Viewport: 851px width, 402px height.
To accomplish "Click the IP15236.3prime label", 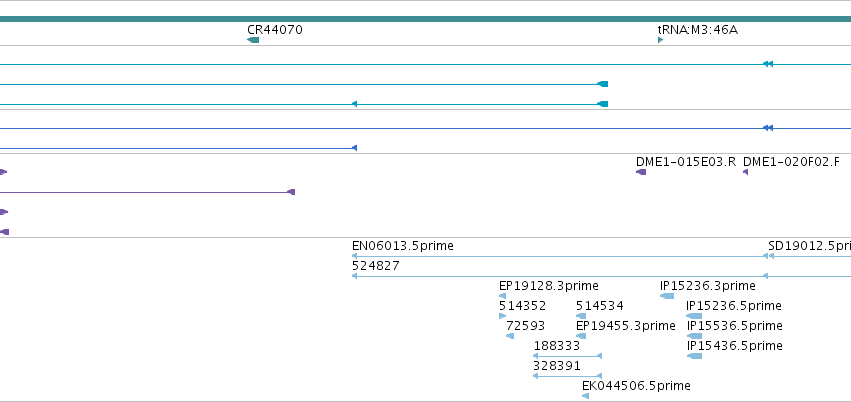I will pos(708,286).
